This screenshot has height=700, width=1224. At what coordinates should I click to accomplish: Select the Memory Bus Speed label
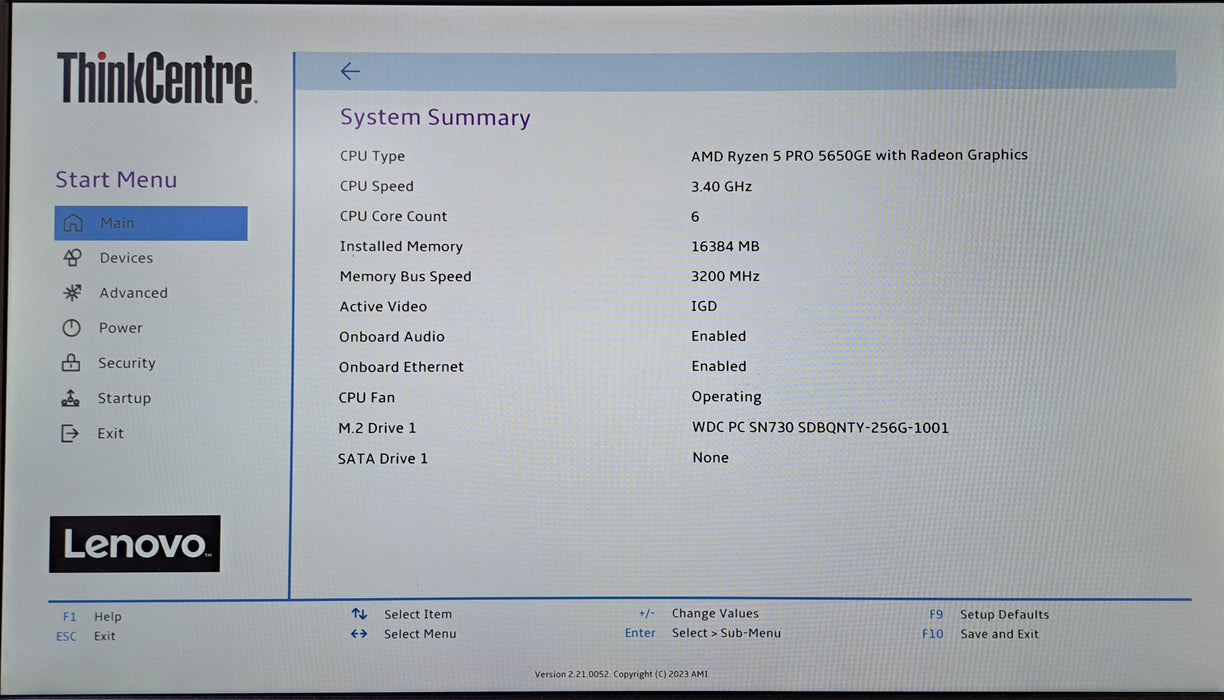(405, 276)
